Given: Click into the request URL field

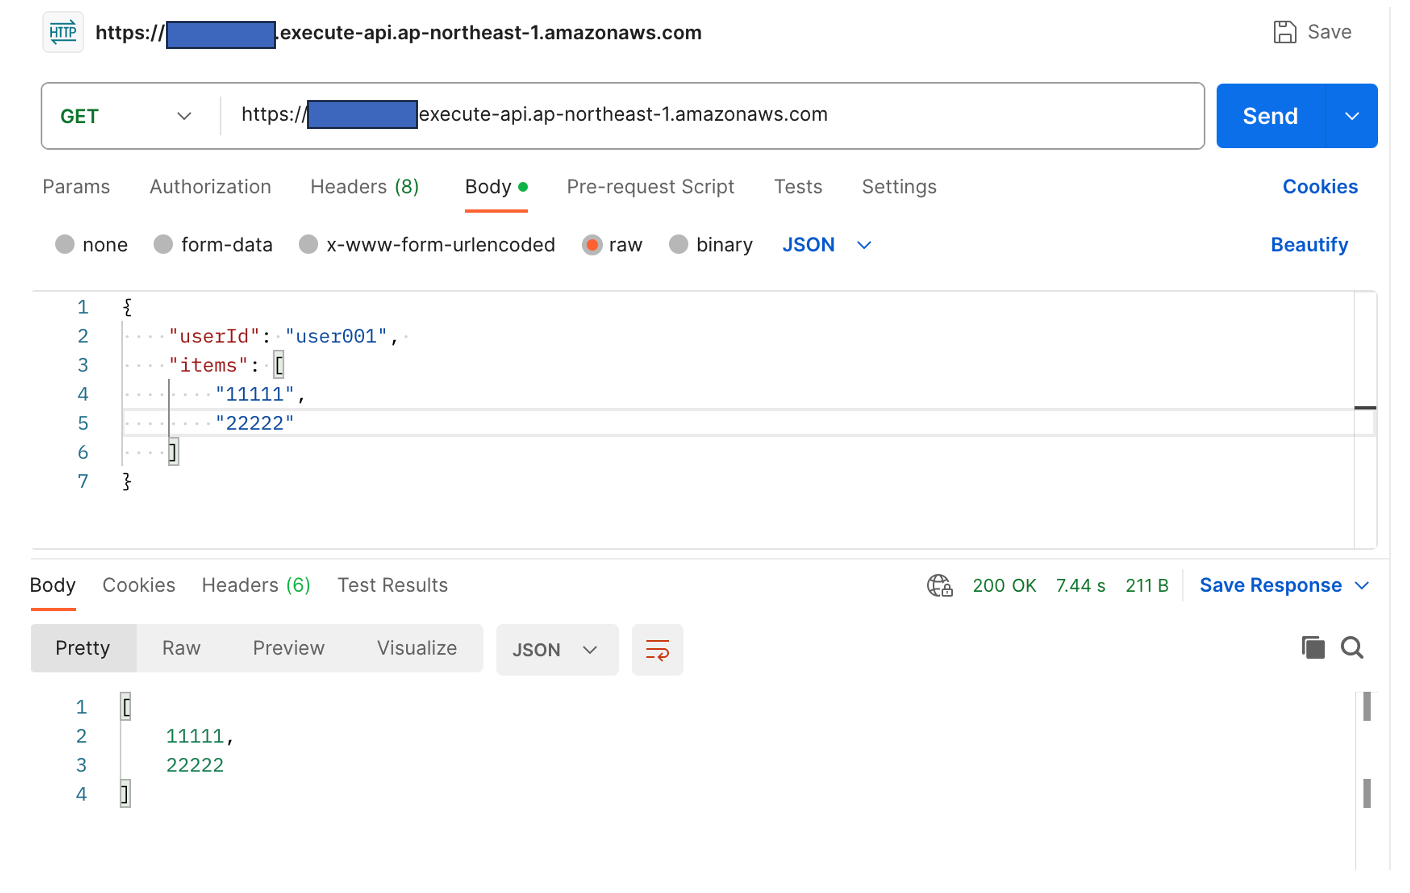Looking at the screenshot, I should click(x=700, y=115).
